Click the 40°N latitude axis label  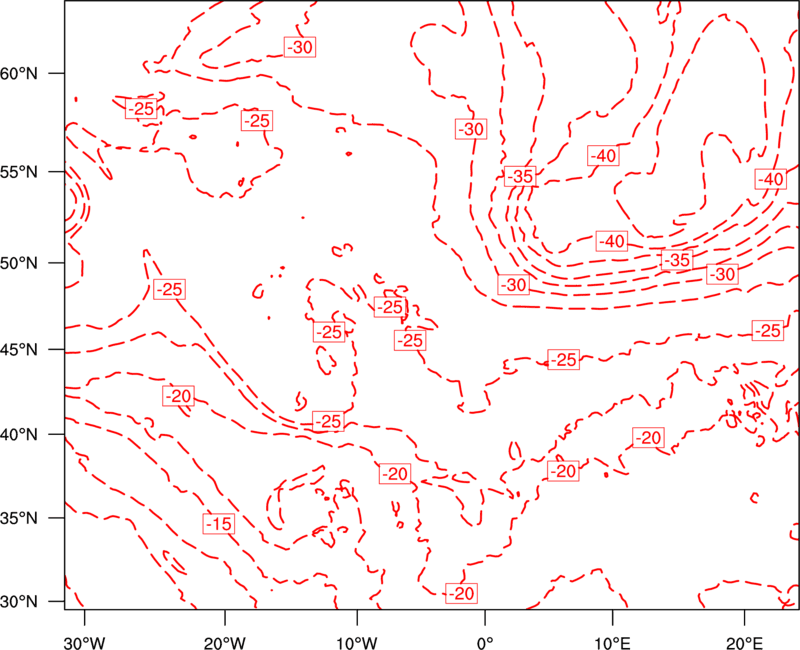[x=19, y=434]
